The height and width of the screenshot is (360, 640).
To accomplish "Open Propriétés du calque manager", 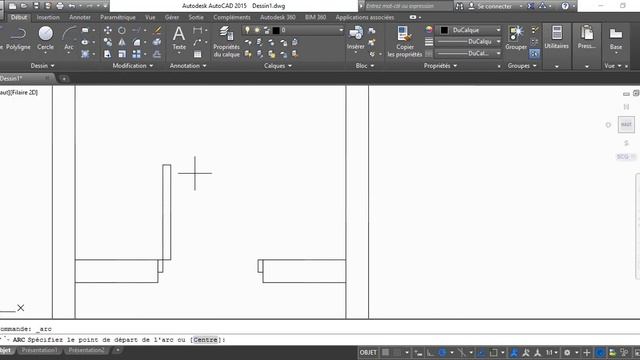I will click(226, 41).
